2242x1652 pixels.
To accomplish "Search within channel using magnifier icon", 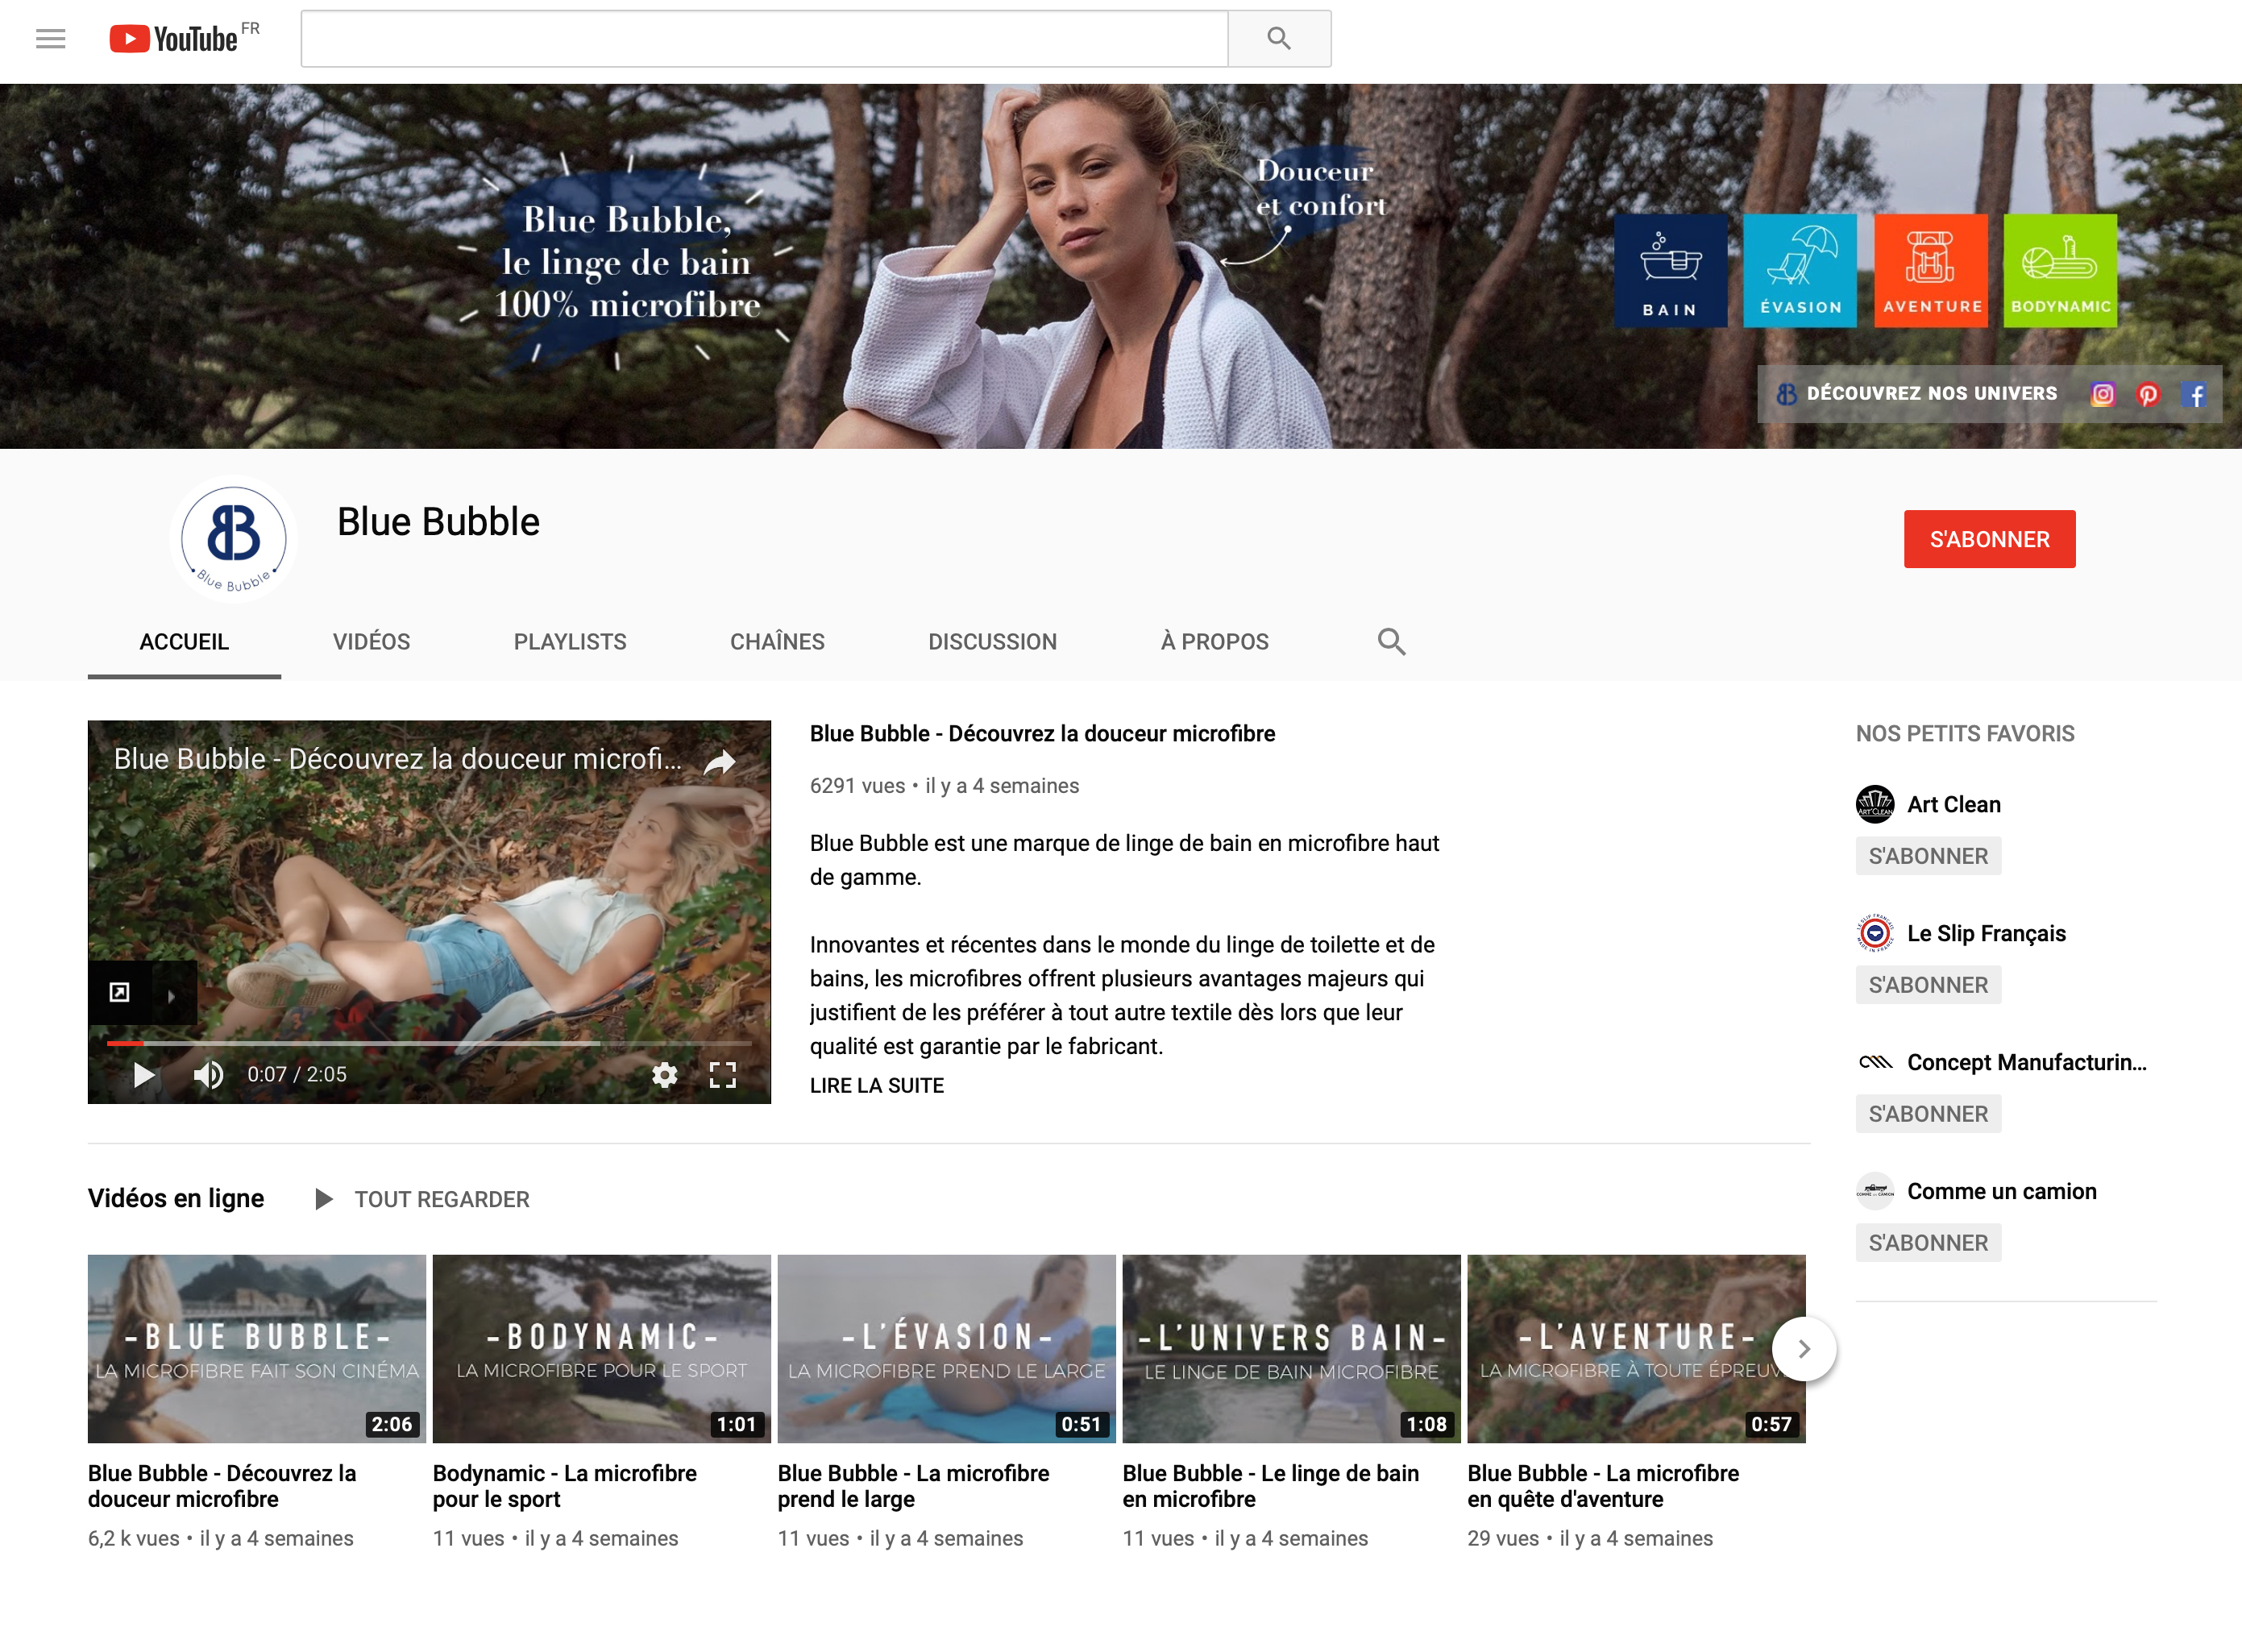I will tap(1391, 642).
